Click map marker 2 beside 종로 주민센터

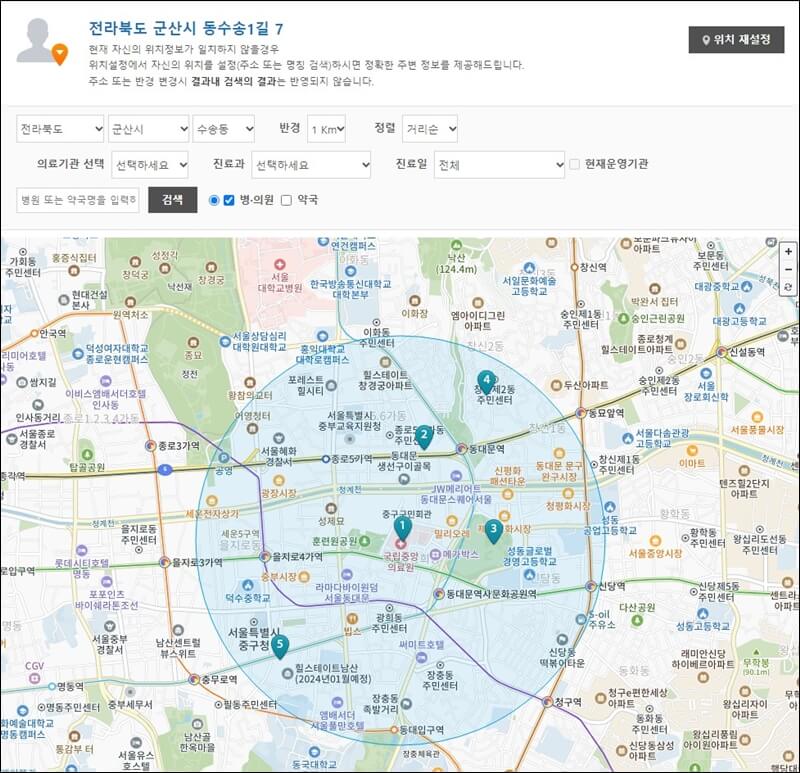click(x=425, y=434)
